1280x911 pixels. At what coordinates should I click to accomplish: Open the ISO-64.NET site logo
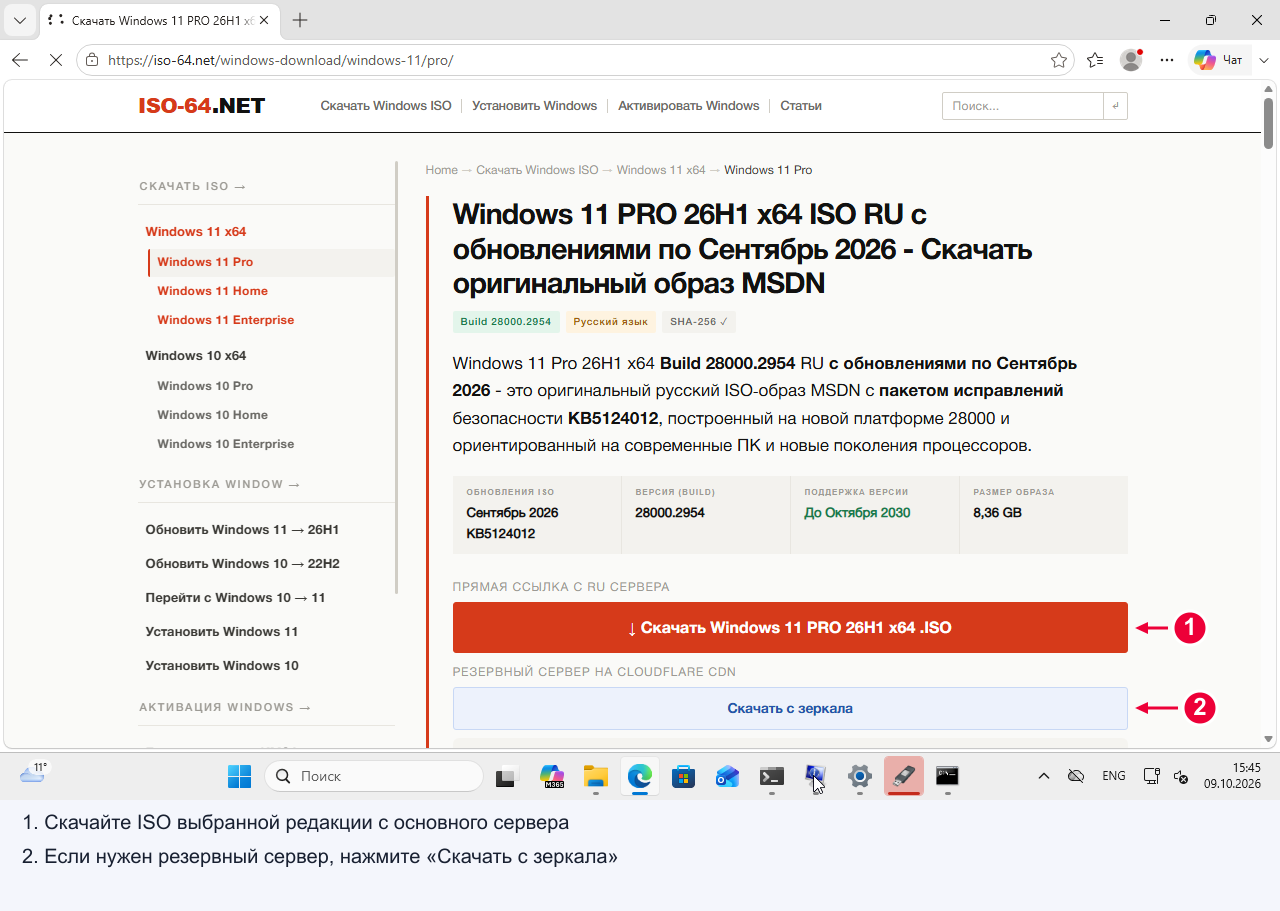[202, 106]
